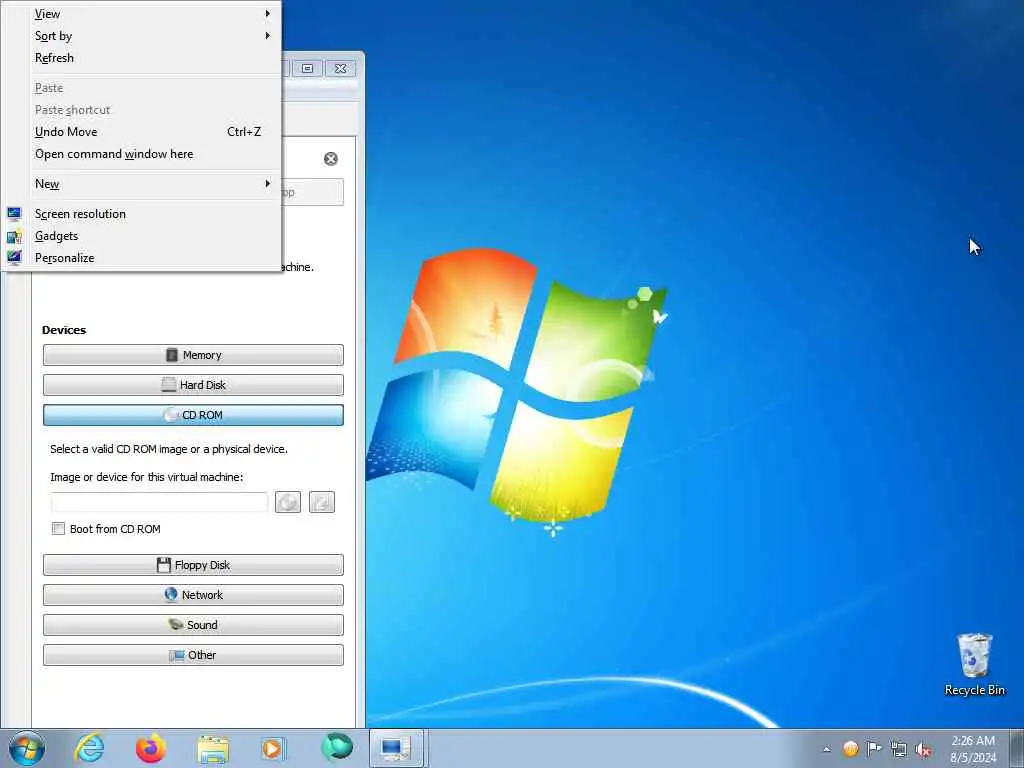This screenshot has width=1024, height=768.
Task: Open the green round taskbar app
Action: click(337, 748)
